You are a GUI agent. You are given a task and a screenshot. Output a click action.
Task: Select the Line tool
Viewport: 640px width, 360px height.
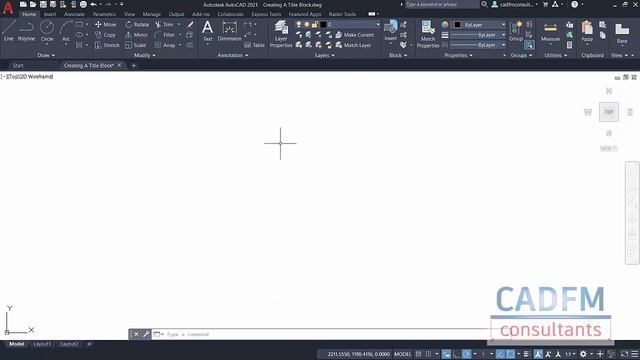[9, 31]
